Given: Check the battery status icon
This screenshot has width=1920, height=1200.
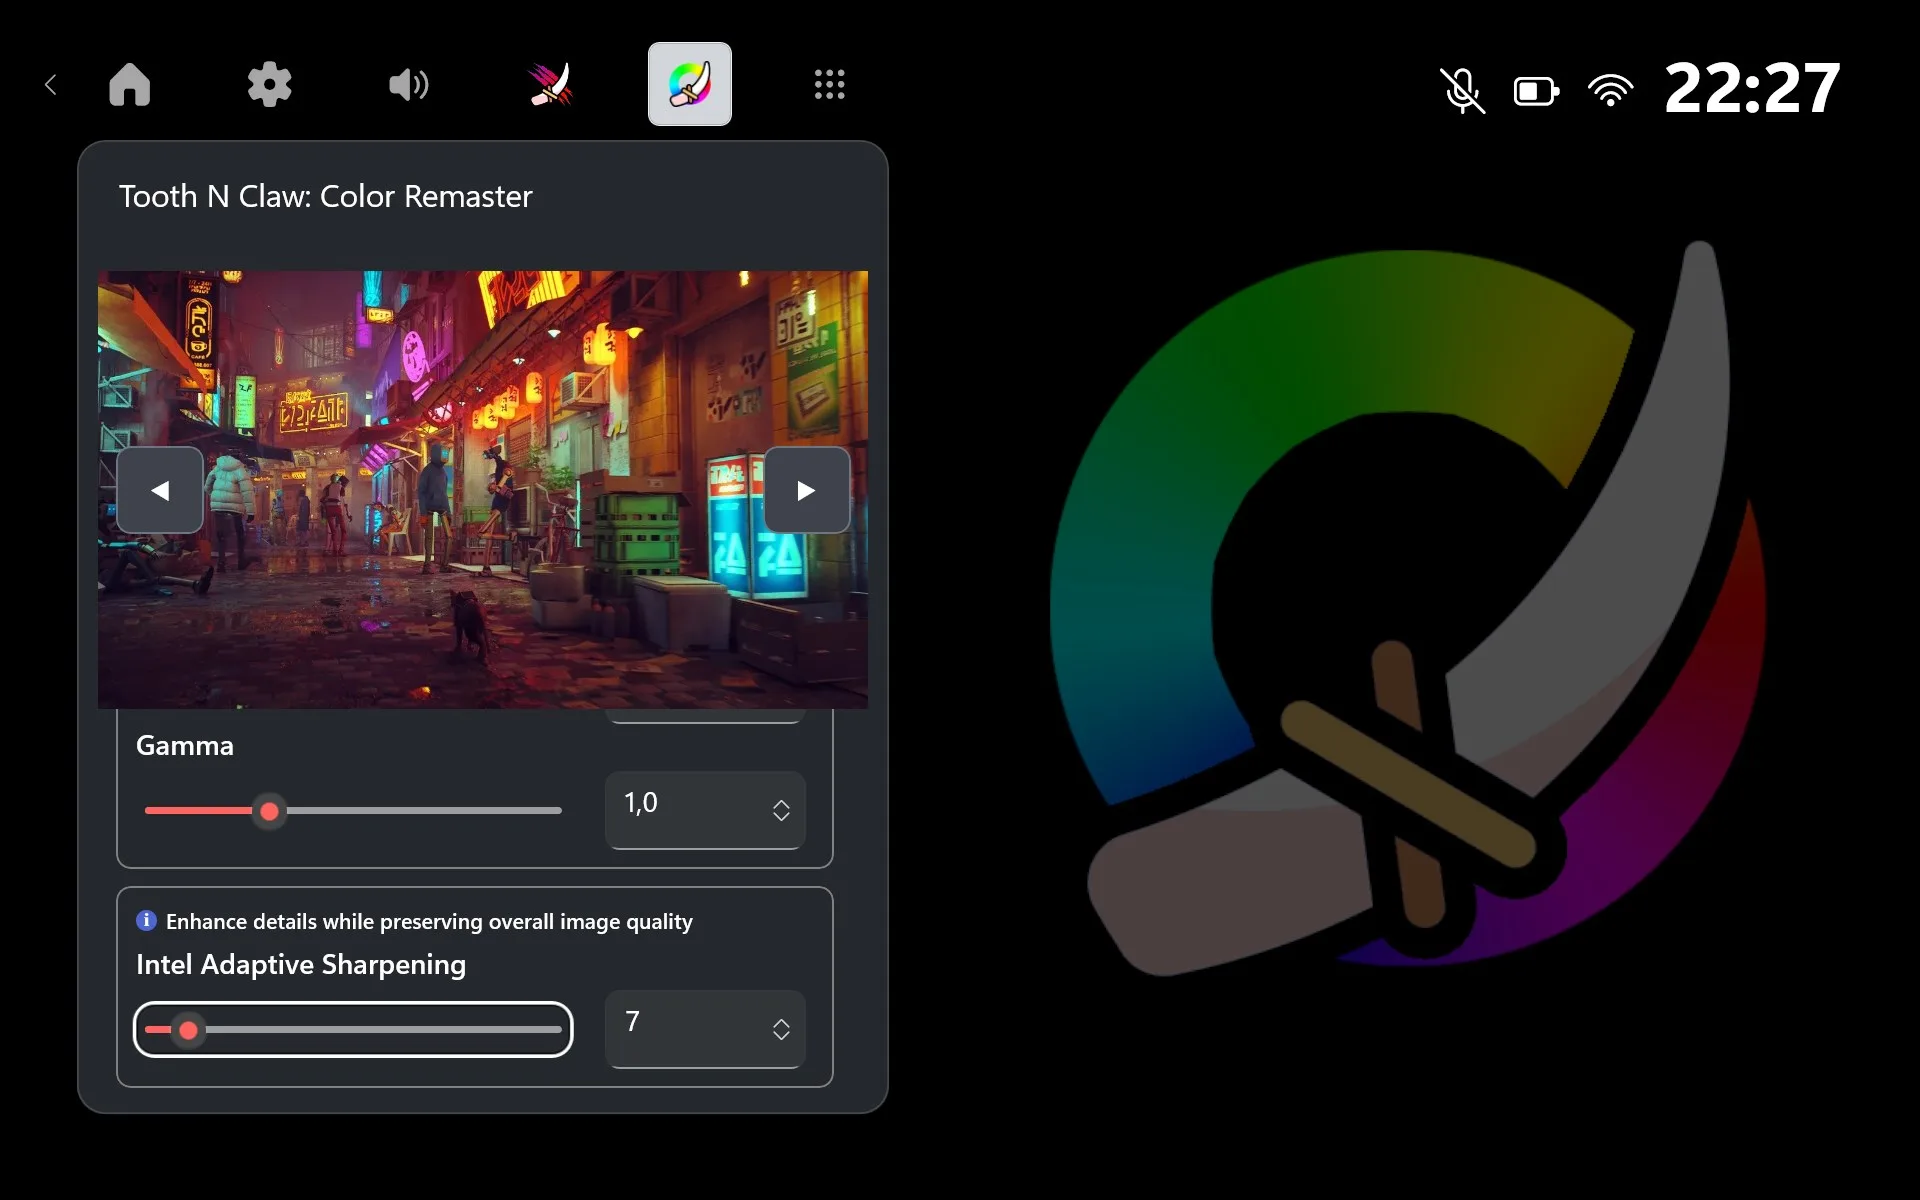Looking at the screenshot, I should (x=1536, y=92).
